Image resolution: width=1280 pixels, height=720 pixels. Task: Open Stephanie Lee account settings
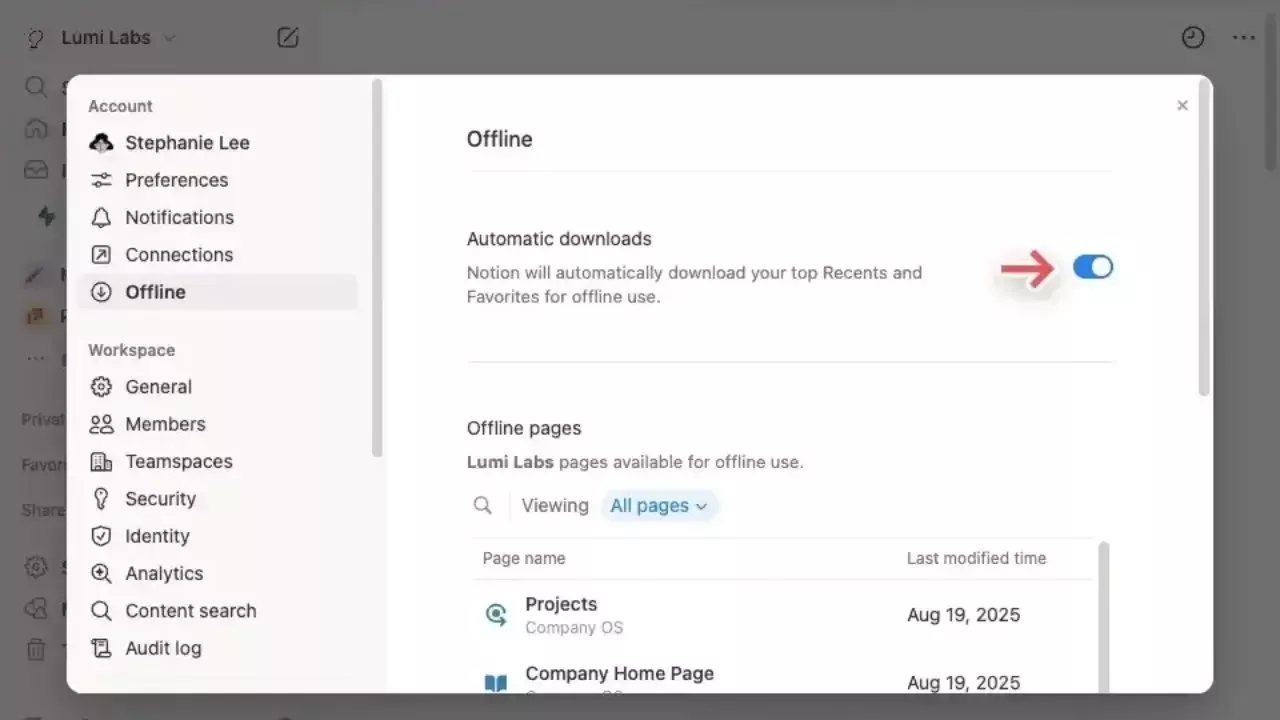tap(217, 143)
